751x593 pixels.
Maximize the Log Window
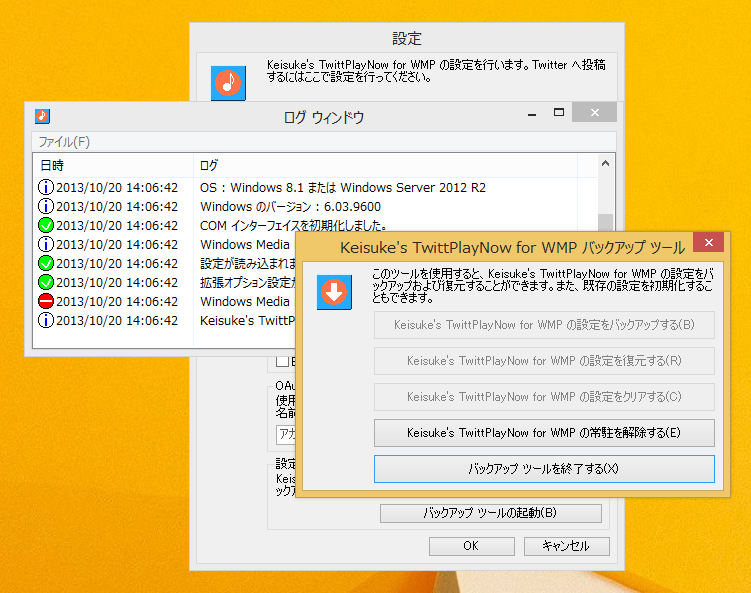click(558, 113)
